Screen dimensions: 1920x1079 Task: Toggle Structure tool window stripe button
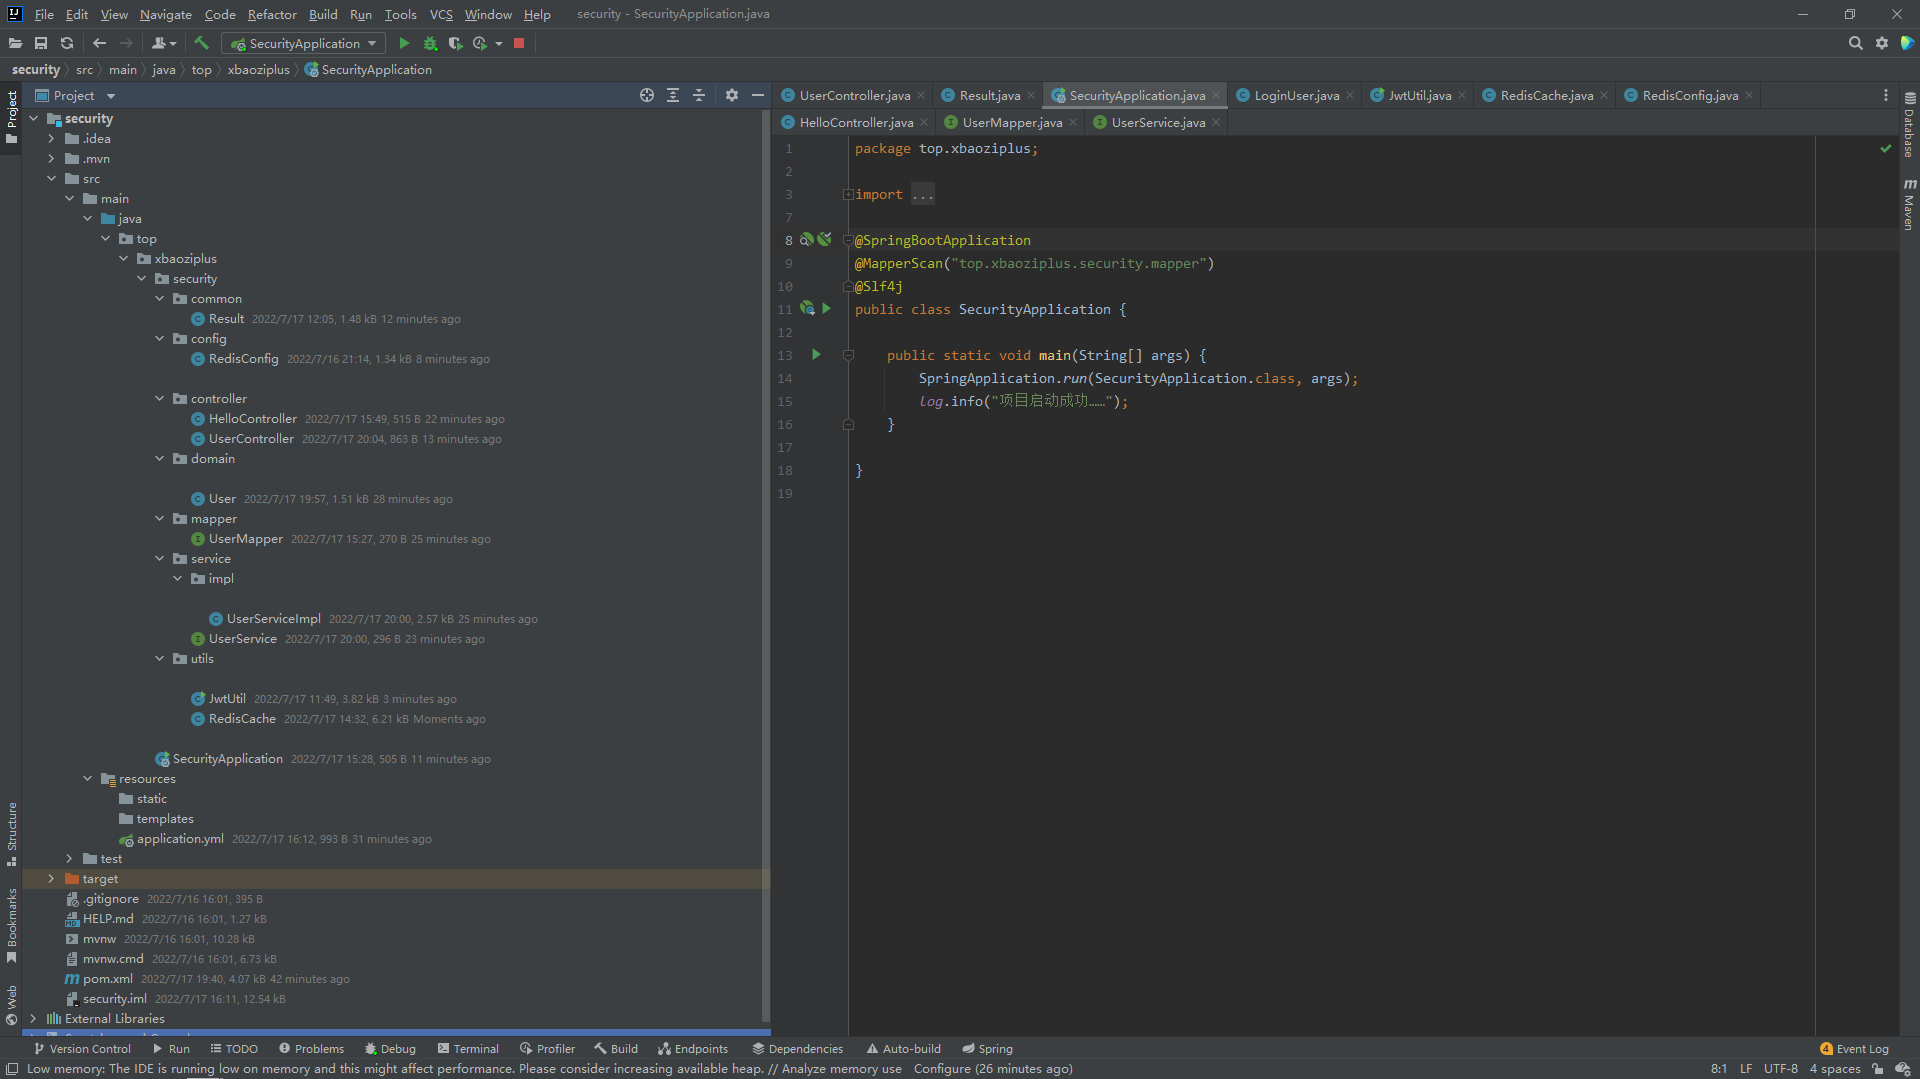[12, 834]
